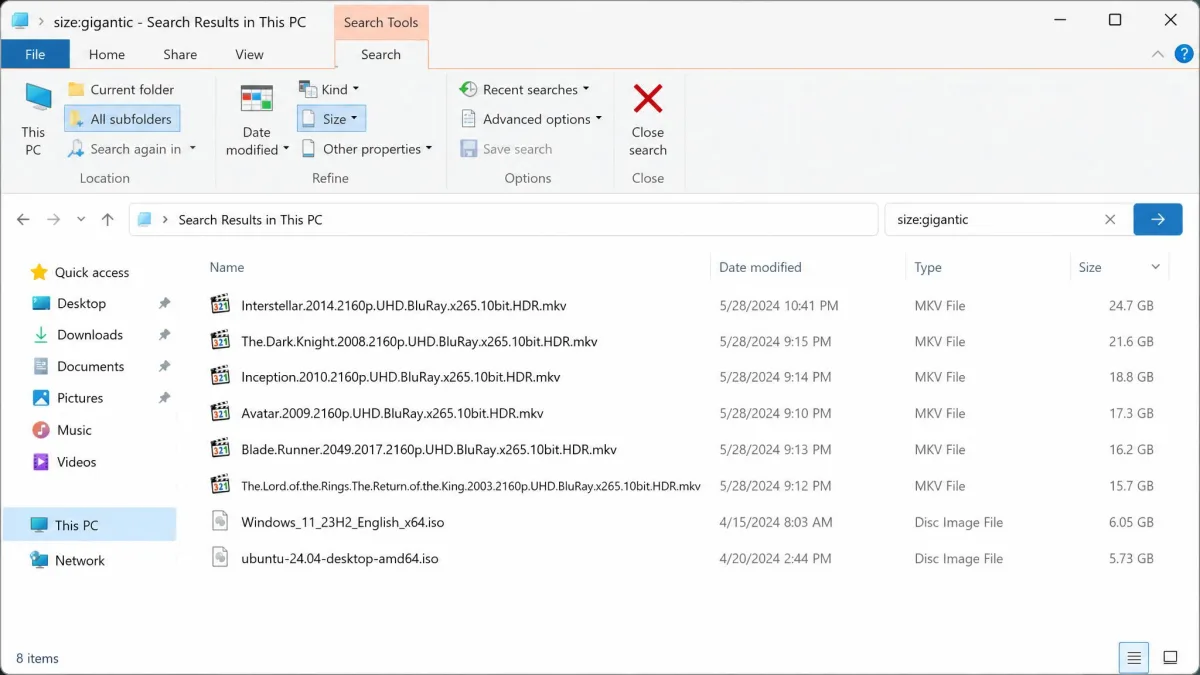Open Other properties dropdown

click(x=368, y=149)
